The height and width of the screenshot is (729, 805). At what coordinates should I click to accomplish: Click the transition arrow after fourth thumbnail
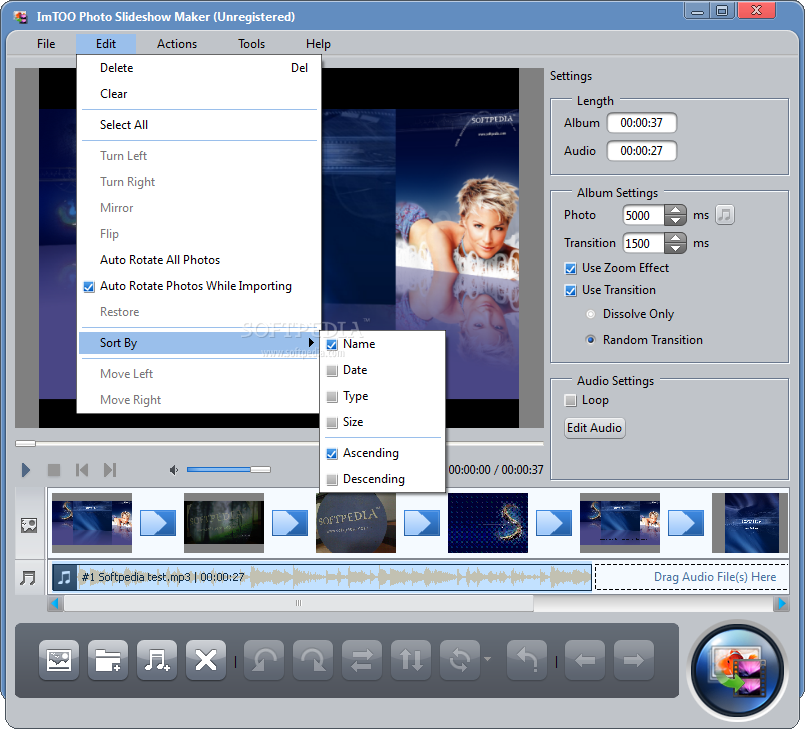553,523
